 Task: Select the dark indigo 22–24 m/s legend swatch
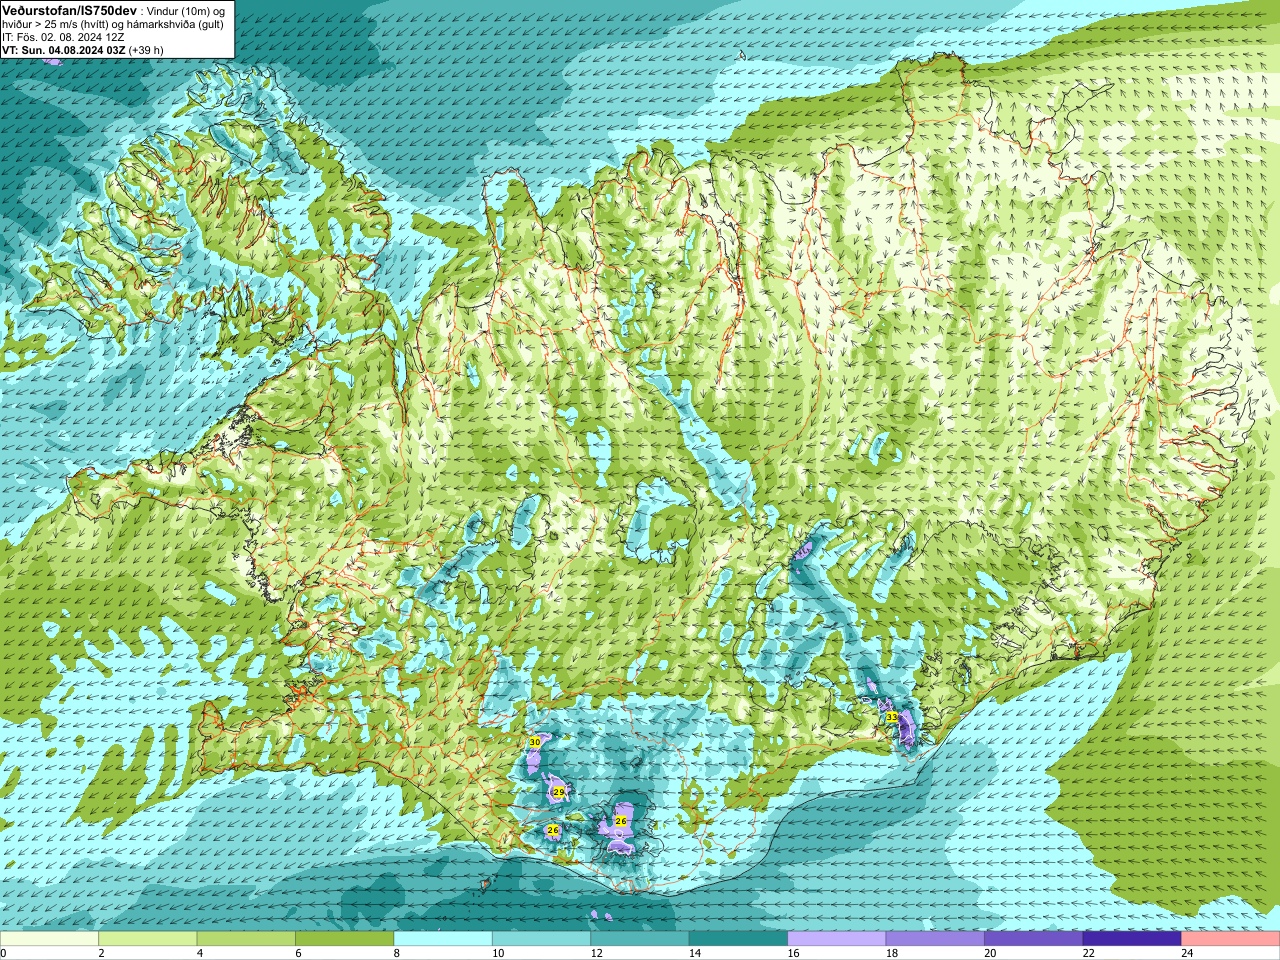[1132, 939]
